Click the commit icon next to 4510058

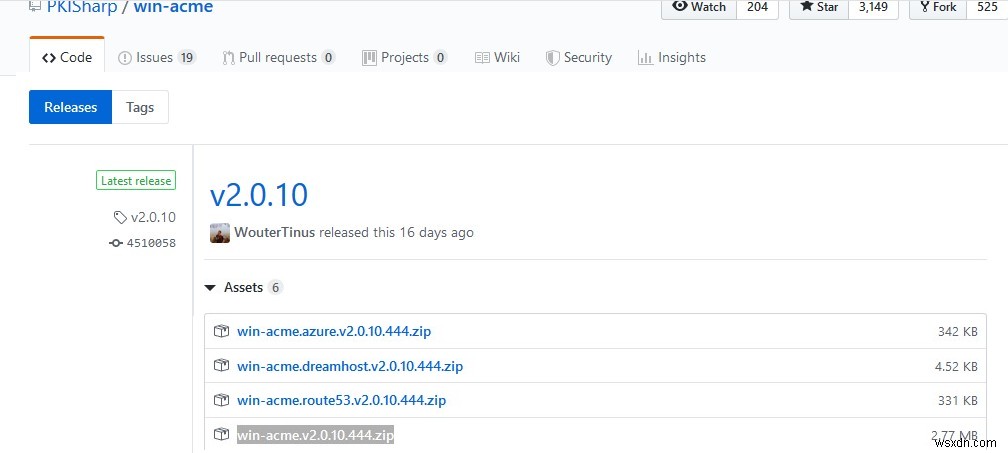click(116, 243)
